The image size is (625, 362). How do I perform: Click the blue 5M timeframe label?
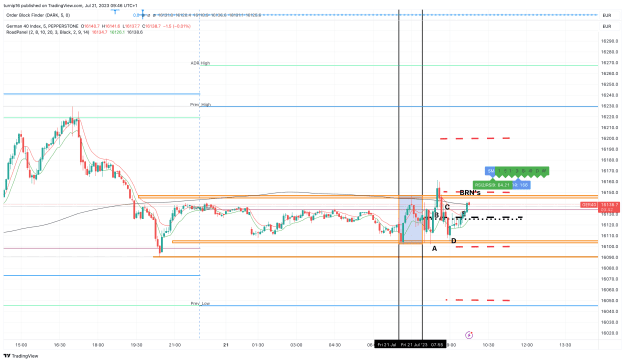click(490, 171)
